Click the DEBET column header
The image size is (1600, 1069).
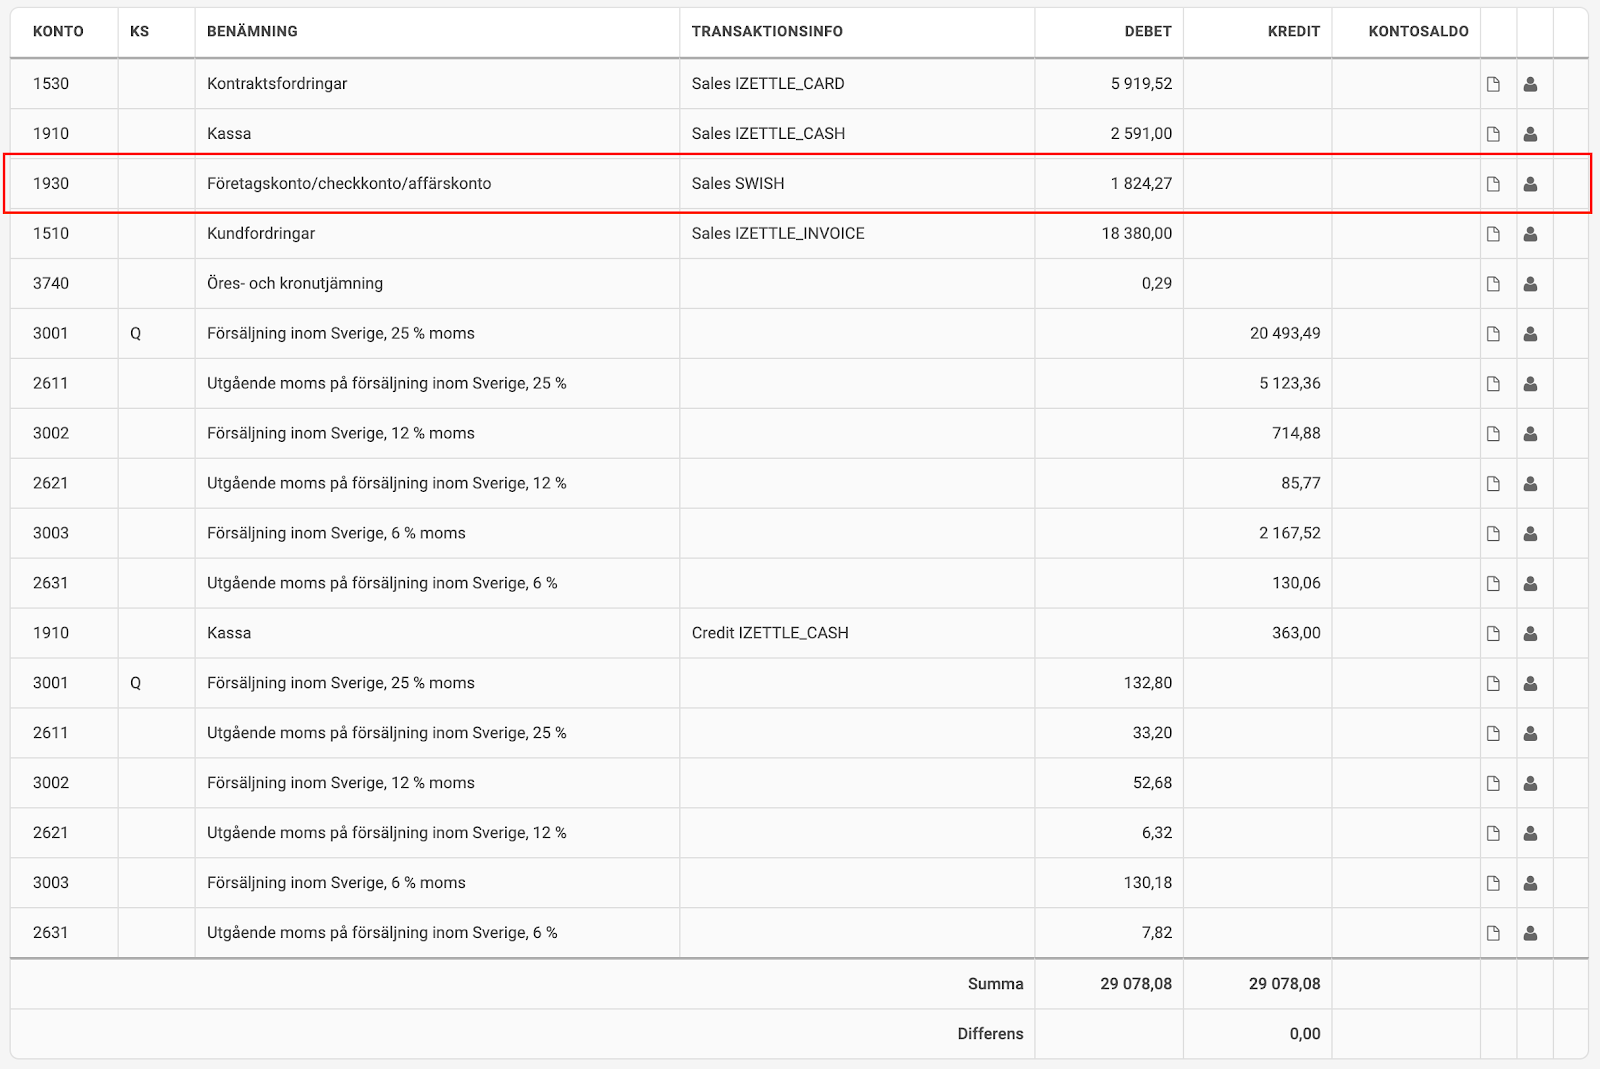(1148, 31)
